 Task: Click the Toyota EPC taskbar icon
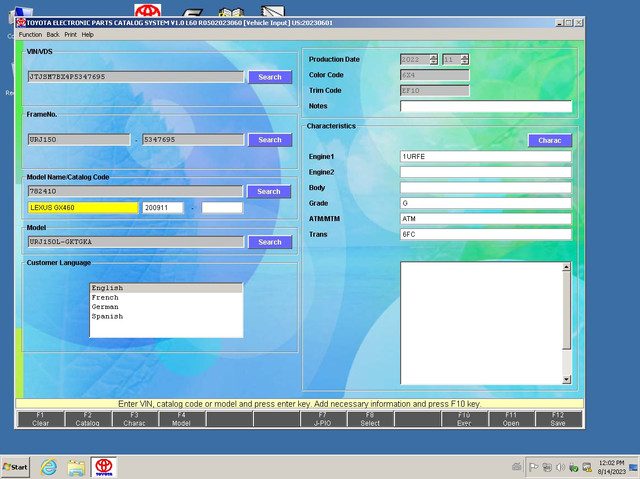[104, 467]
